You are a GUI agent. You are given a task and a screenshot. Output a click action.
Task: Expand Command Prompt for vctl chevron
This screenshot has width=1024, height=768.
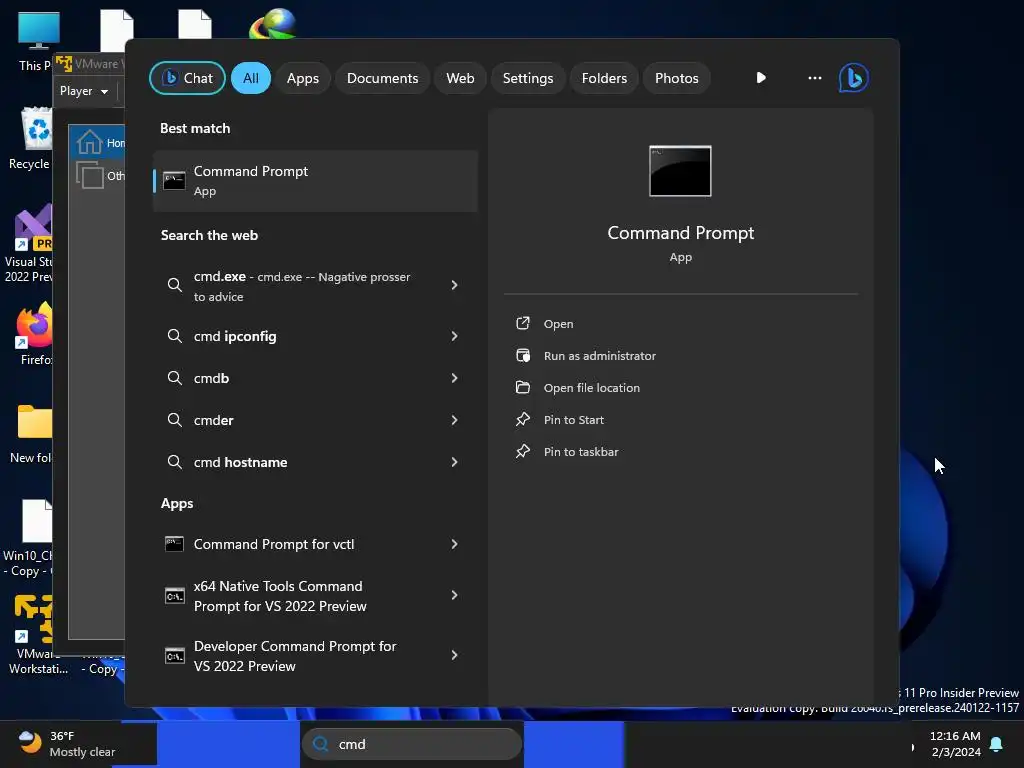click(x=455, y=544)
